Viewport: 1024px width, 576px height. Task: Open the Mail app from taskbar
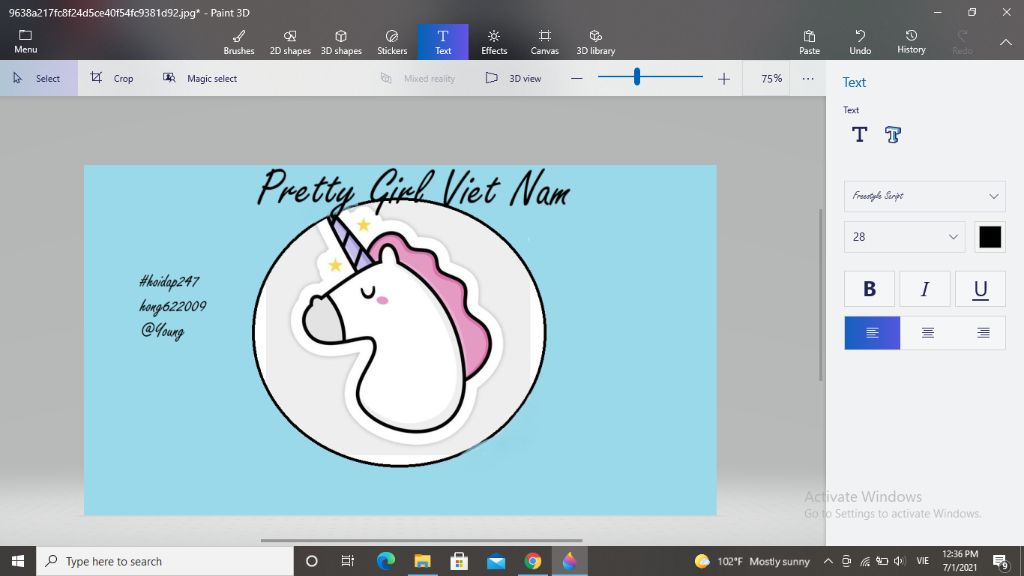[496, 561]
